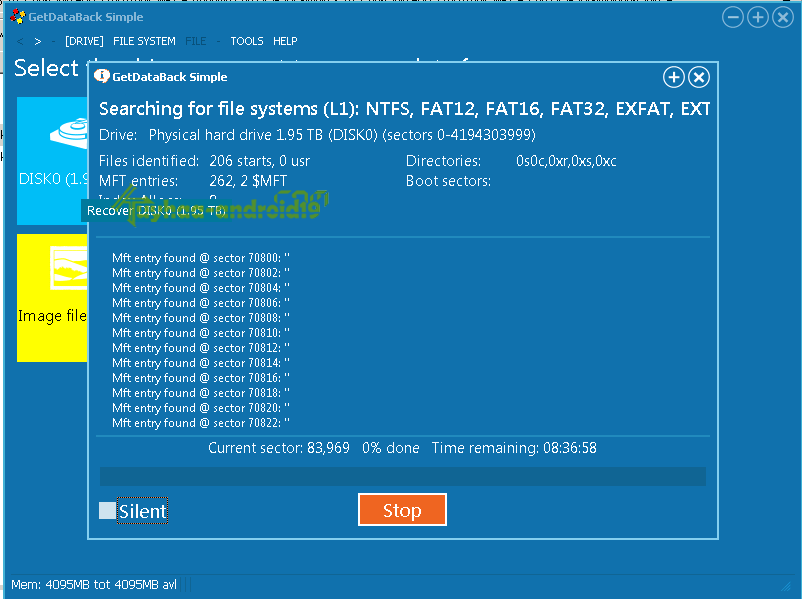The image size is (802, 599).
Task: Select log line for sector 70822
Action: coord(200,423)
